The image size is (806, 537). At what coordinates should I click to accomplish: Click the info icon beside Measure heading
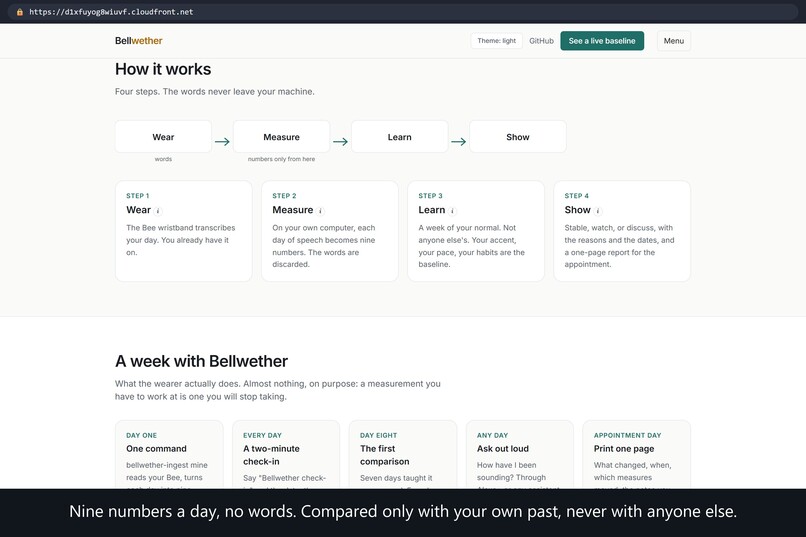(x=320, y=211)
